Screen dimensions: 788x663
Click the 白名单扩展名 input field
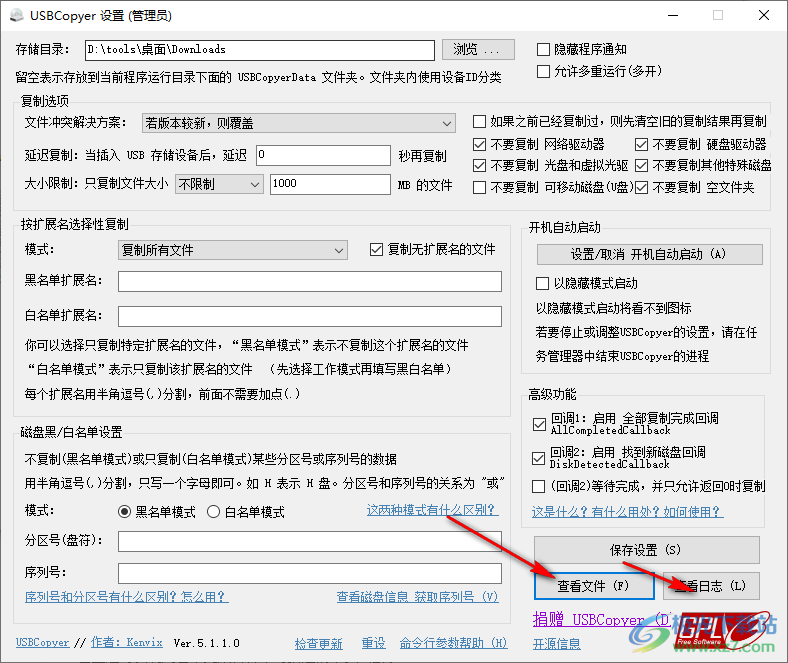(310, 317)
